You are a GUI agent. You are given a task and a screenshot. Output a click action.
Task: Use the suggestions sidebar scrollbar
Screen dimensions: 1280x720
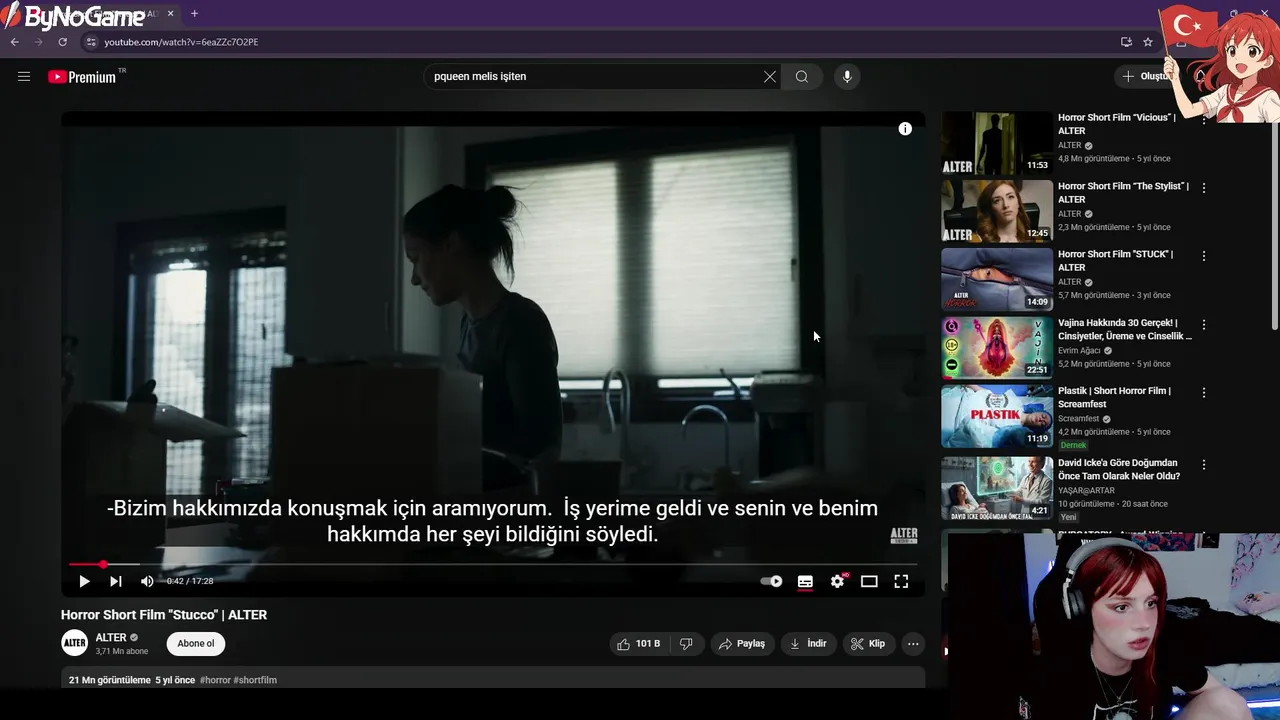1274,225
